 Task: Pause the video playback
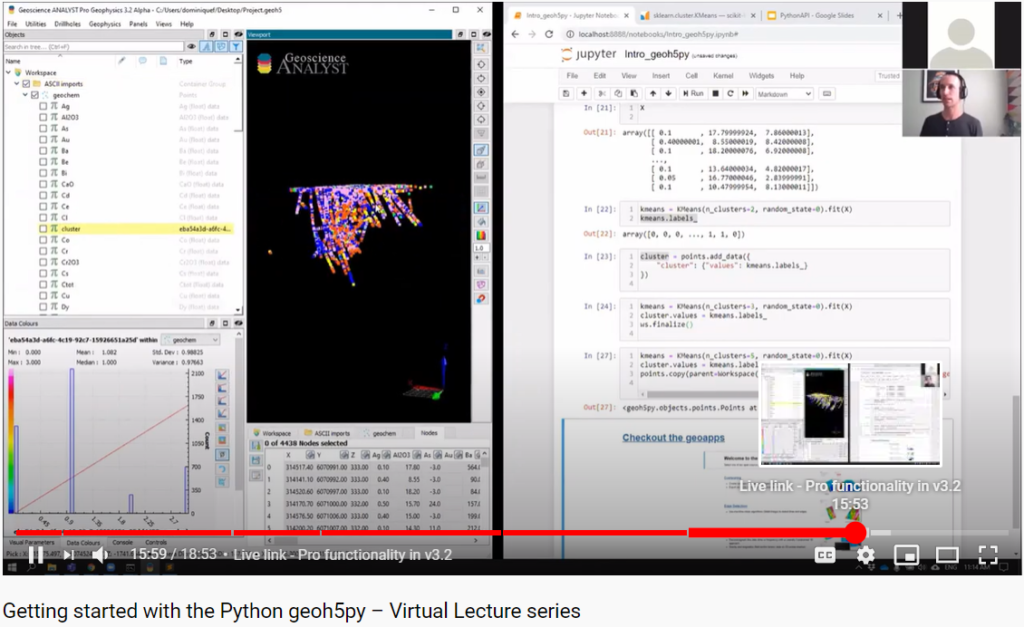tap(35, 555)
